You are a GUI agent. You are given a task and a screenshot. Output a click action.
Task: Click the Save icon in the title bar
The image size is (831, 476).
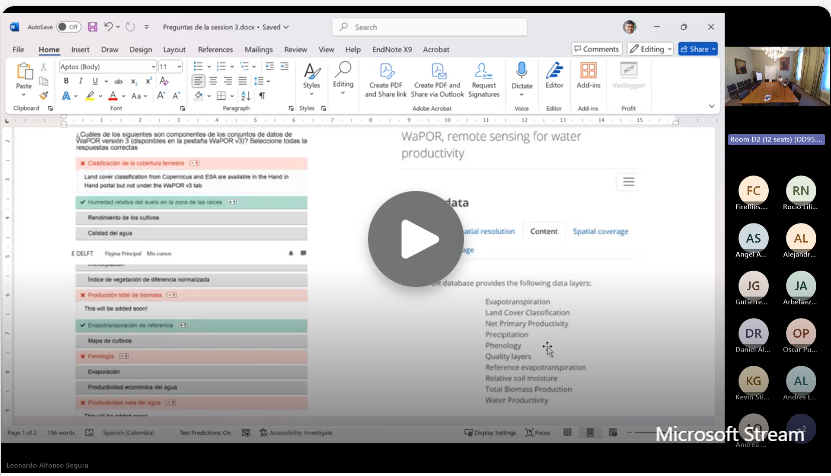[92, 27]
